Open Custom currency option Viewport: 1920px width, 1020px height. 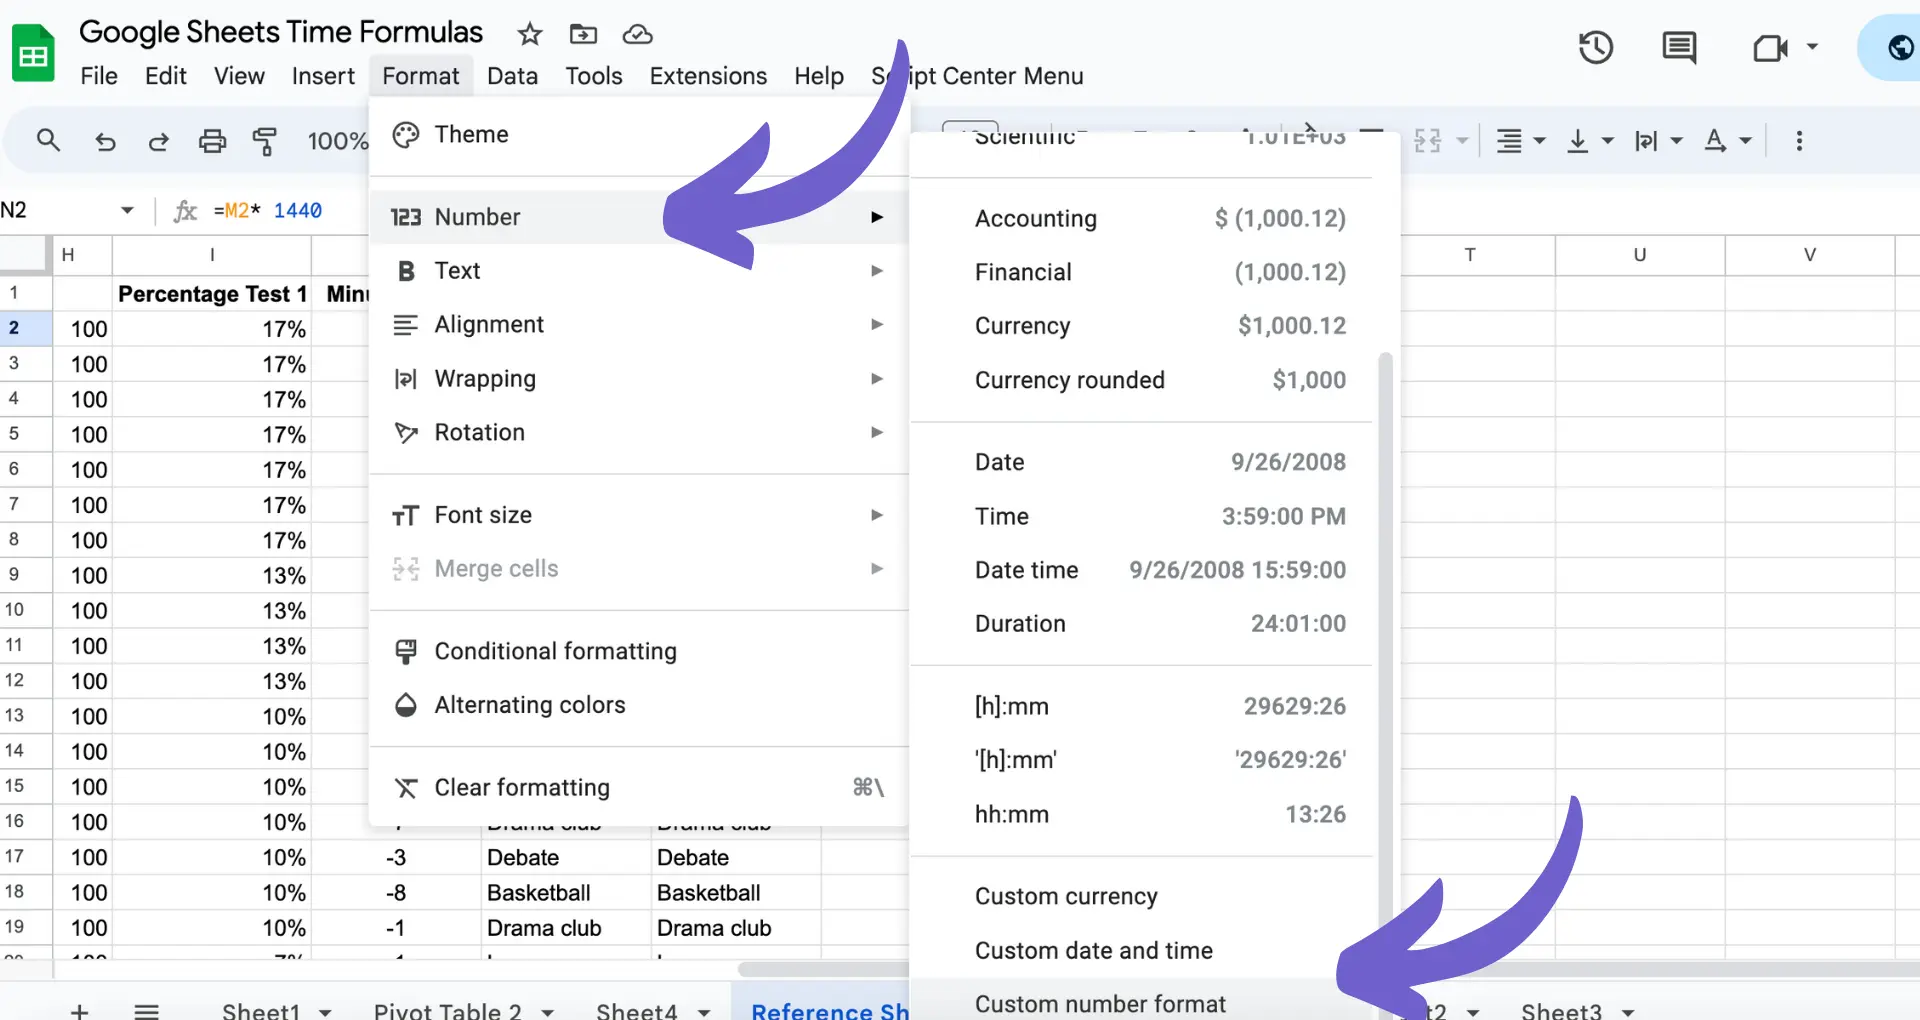[1144, 896]
